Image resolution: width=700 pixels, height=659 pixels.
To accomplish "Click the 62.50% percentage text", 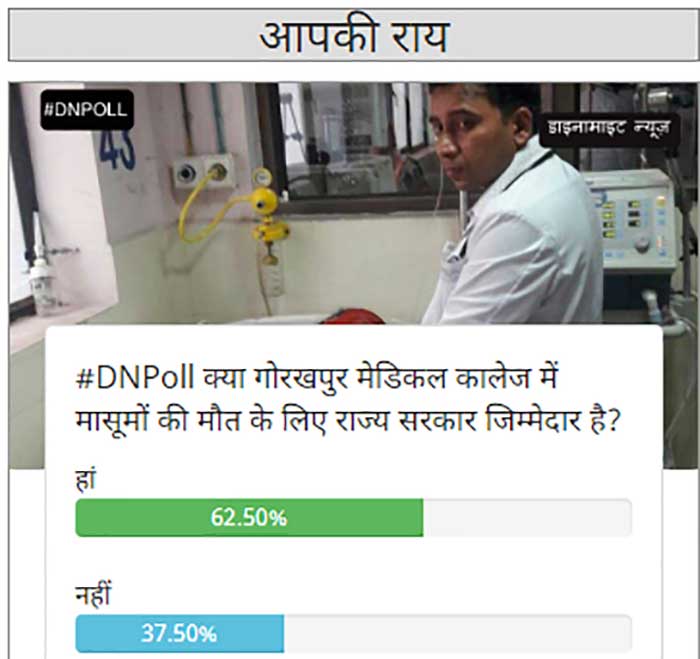I will tap(249, 518).
